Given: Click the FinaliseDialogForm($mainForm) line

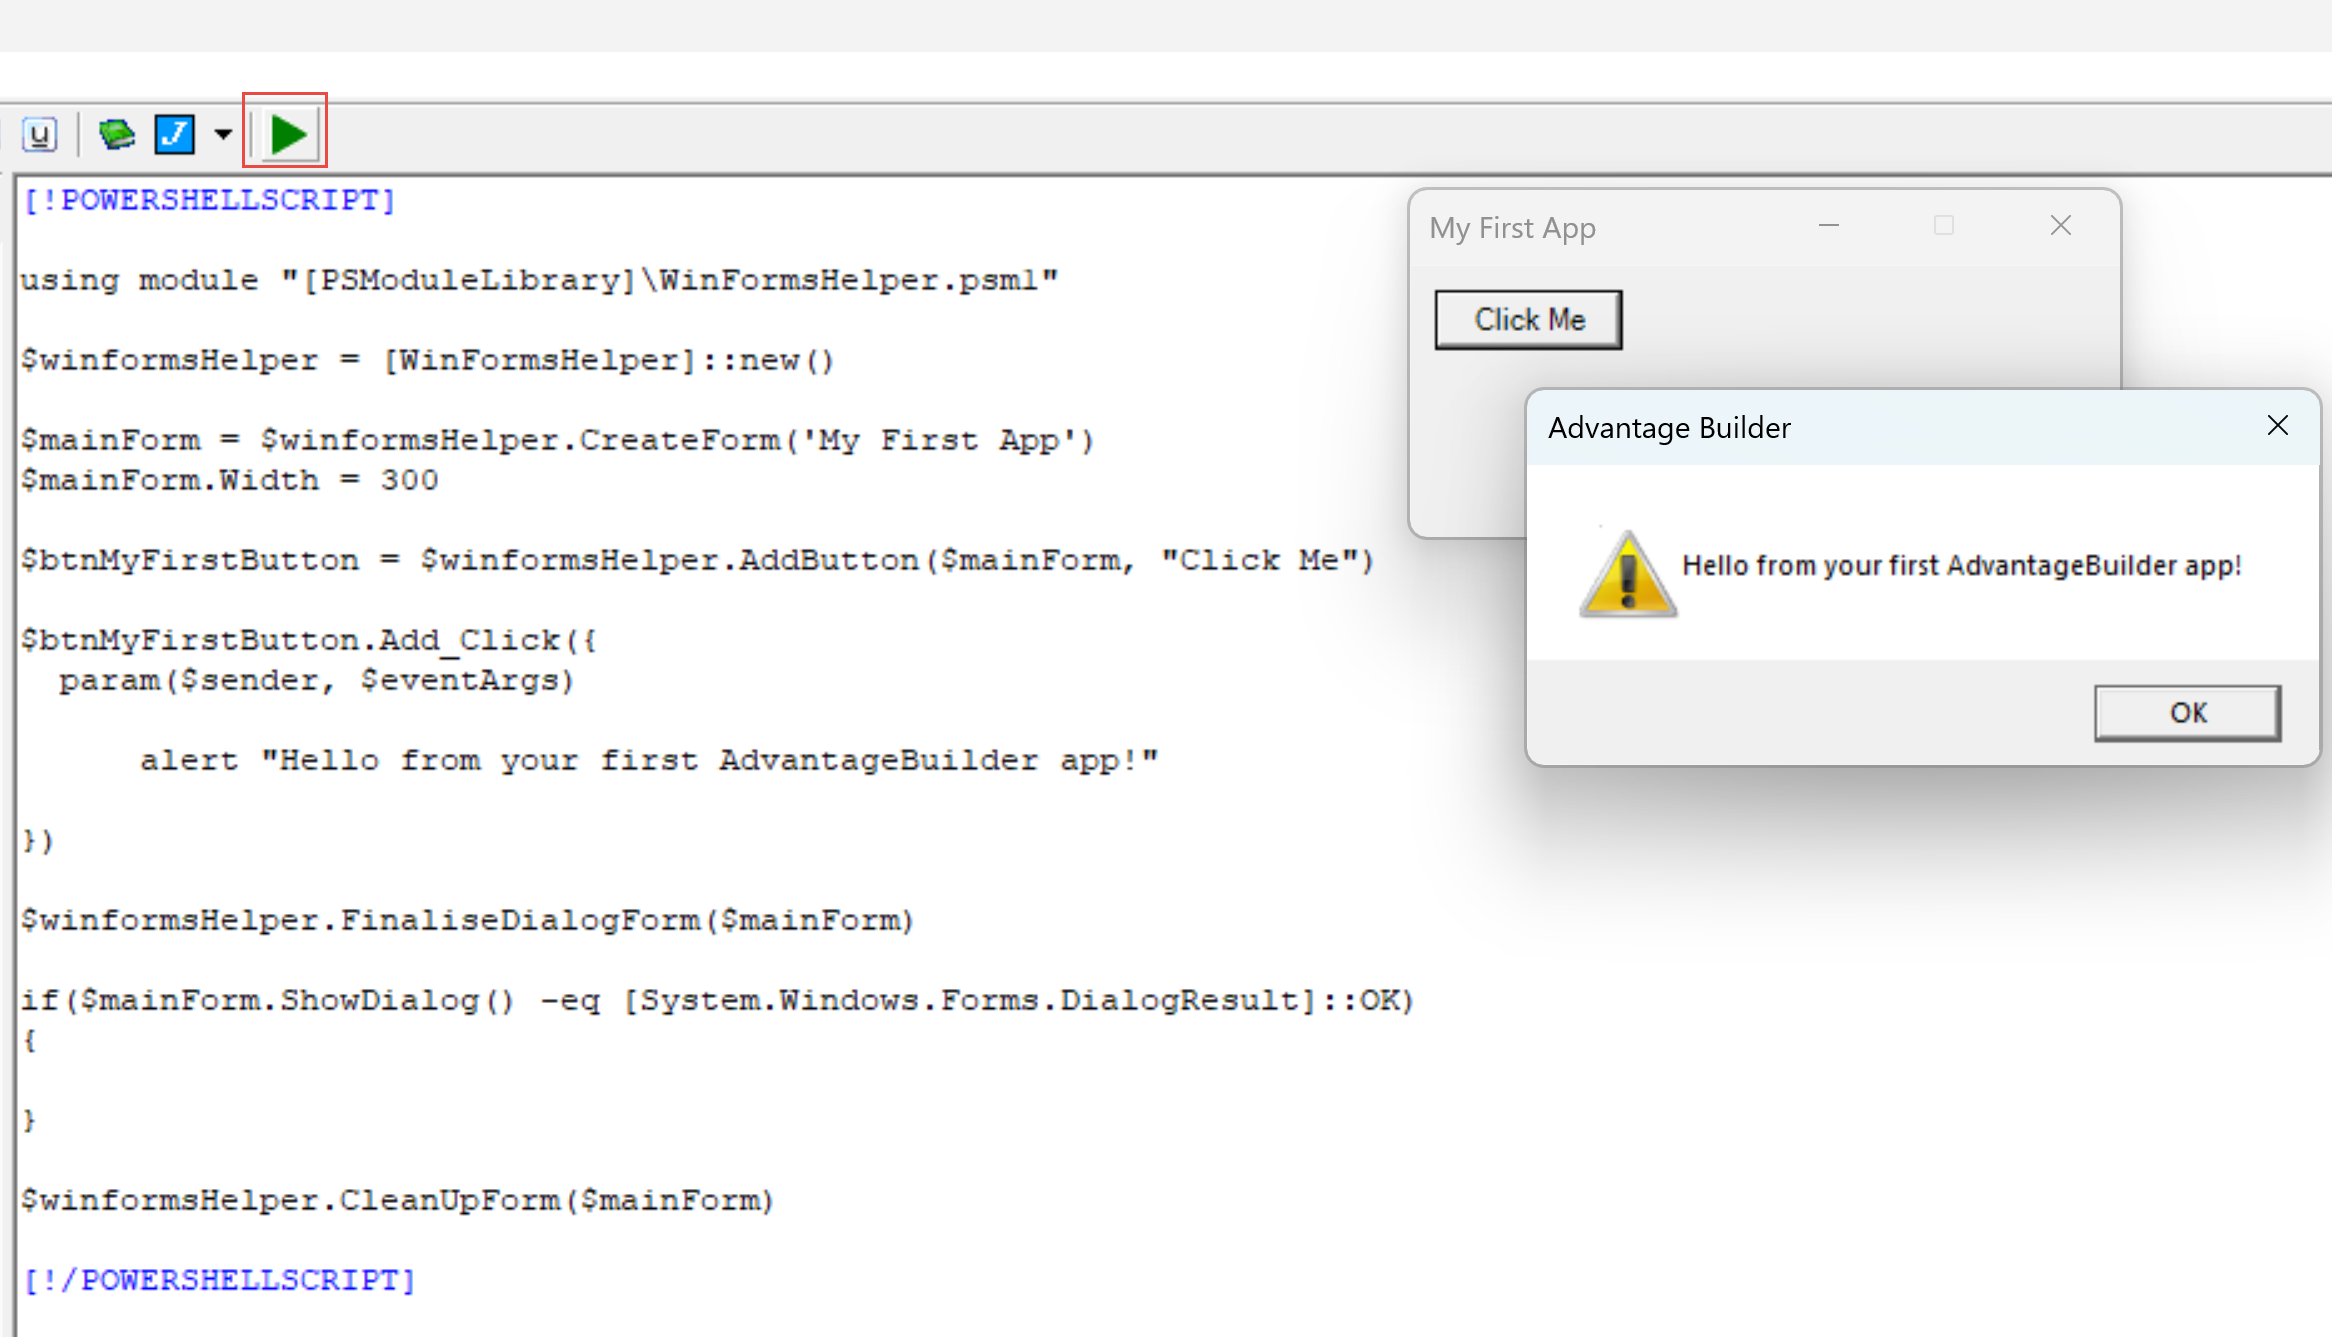Looking at the screenshot, I should coord(468,920).
